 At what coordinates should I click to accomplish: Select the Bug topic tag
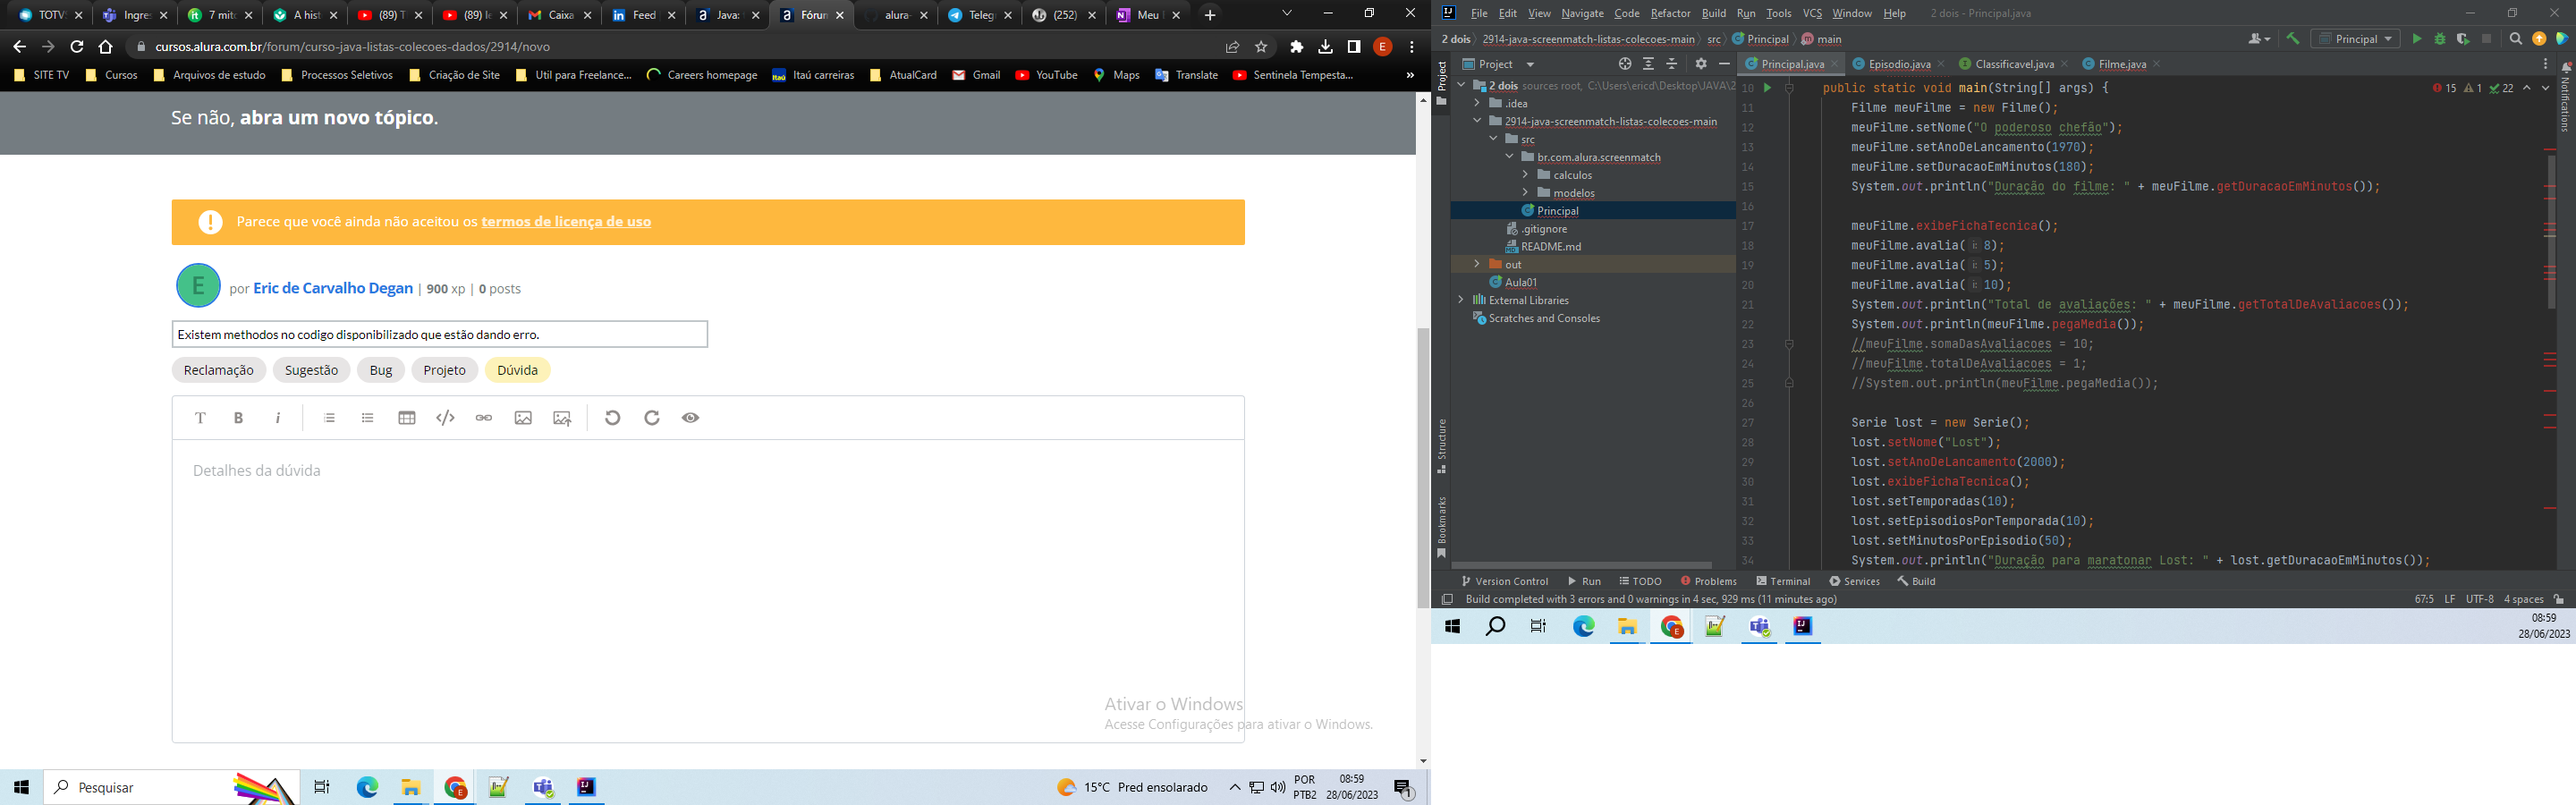coord(381,370)
